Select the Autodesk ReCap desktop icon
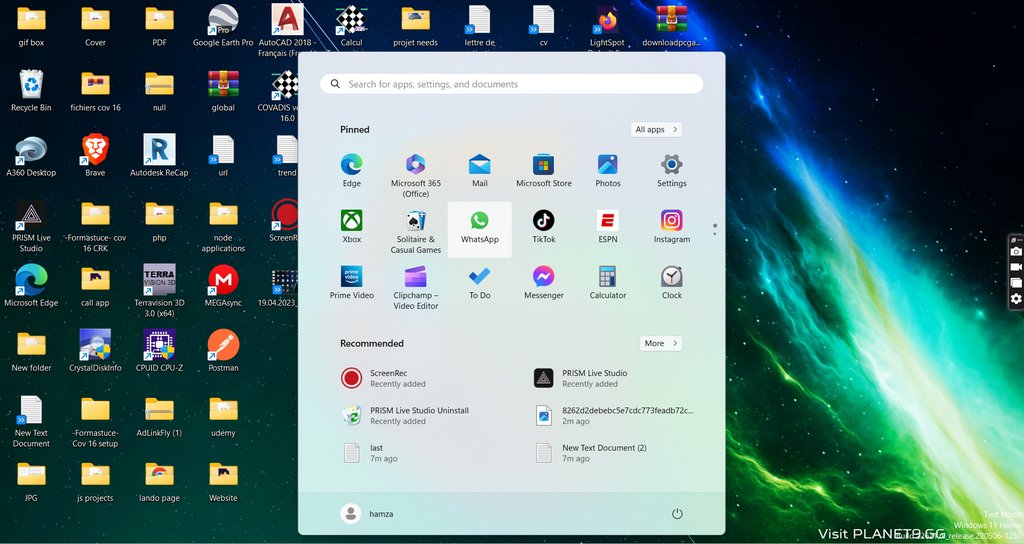This screenshot has height=544, width=1024. coord(159,155)
